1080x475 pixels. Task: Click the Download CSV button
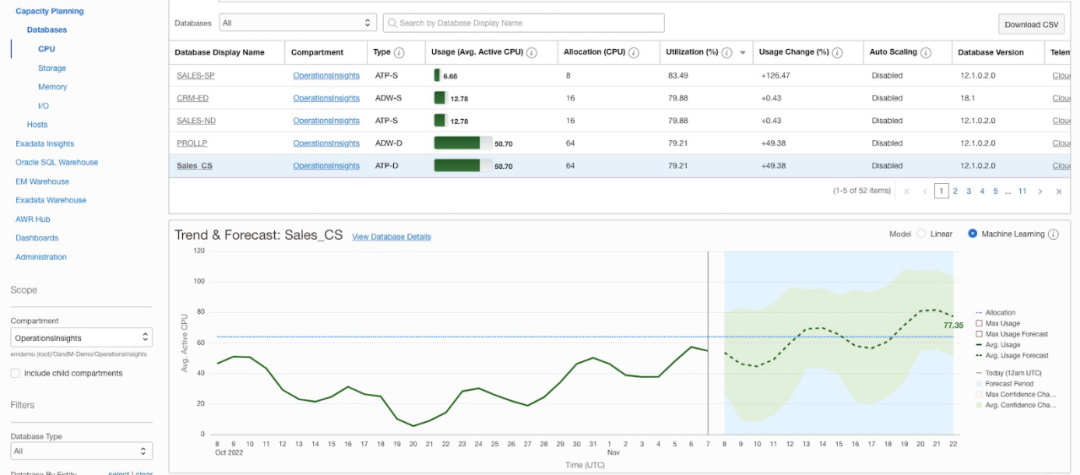[1031, 25]
